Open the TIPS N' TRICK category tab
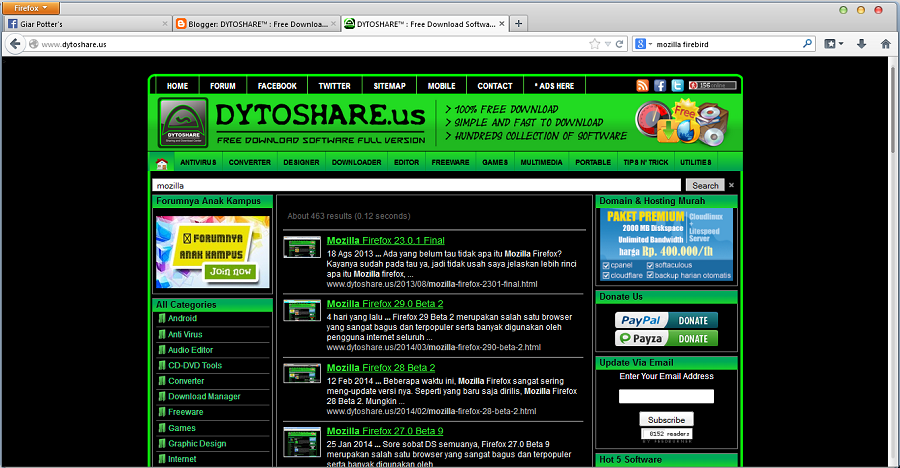Viewport: 900px width, 468px height. 646,163
